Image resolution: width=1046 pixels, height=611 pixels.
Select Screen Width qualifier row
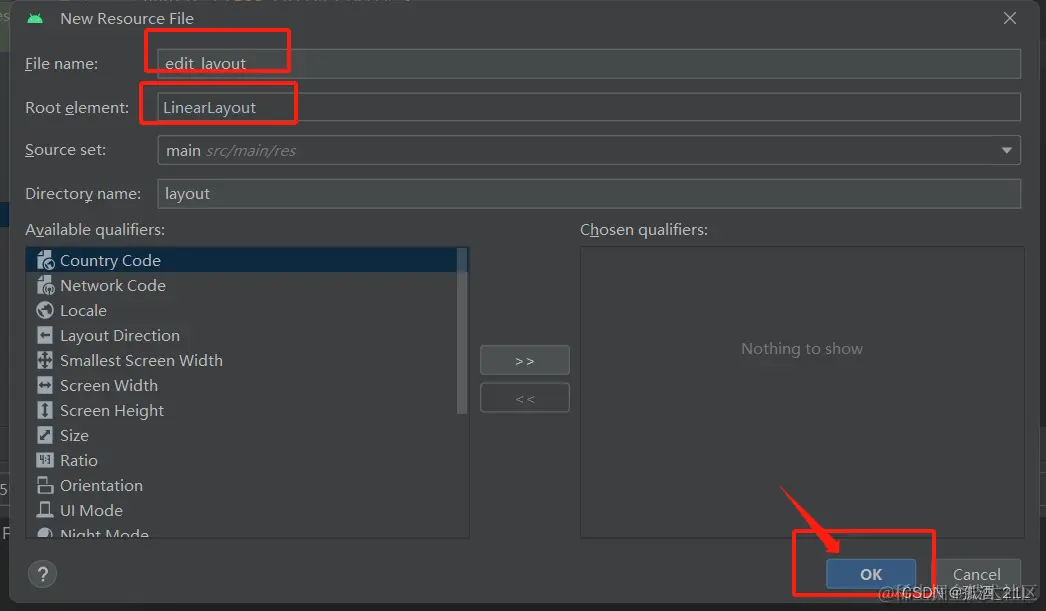tap(241, 386)
